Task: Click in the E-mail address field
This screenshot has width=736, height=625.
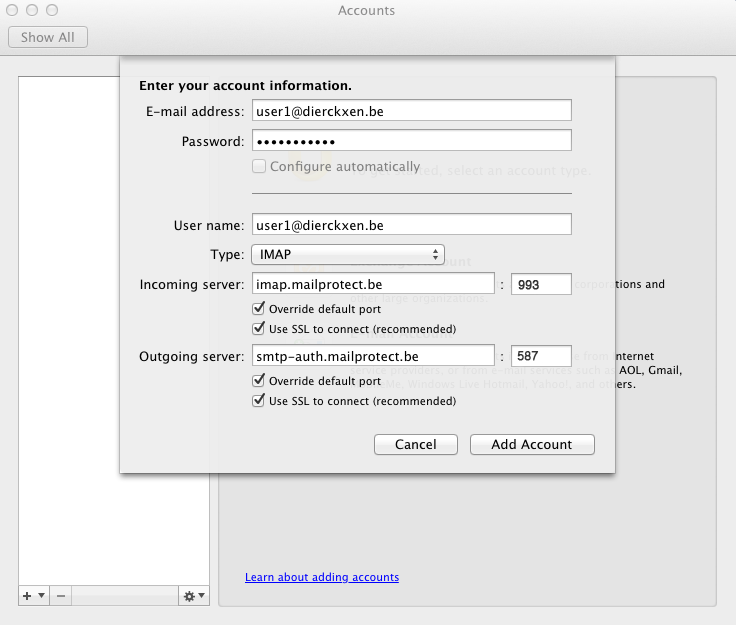Action: pyautogui.click(x=411, y=111)
